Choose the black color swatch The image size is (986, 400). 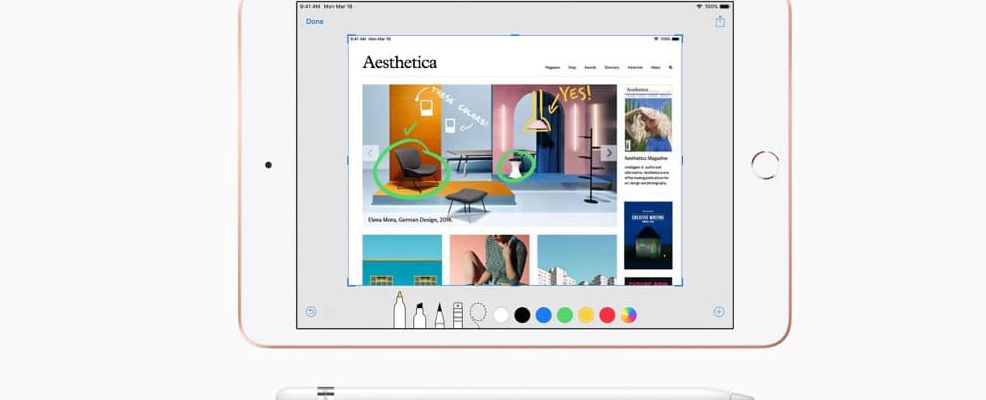(x=522, y=315)
